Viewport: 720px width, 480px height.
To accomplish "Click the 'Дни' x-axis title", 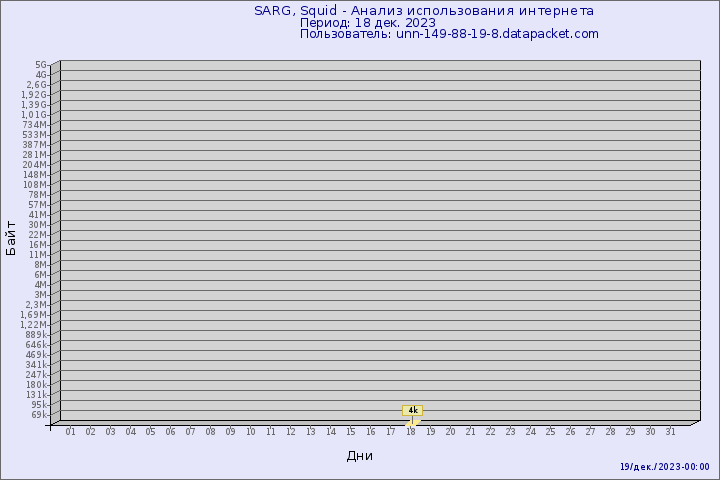I will click(360, 456).
